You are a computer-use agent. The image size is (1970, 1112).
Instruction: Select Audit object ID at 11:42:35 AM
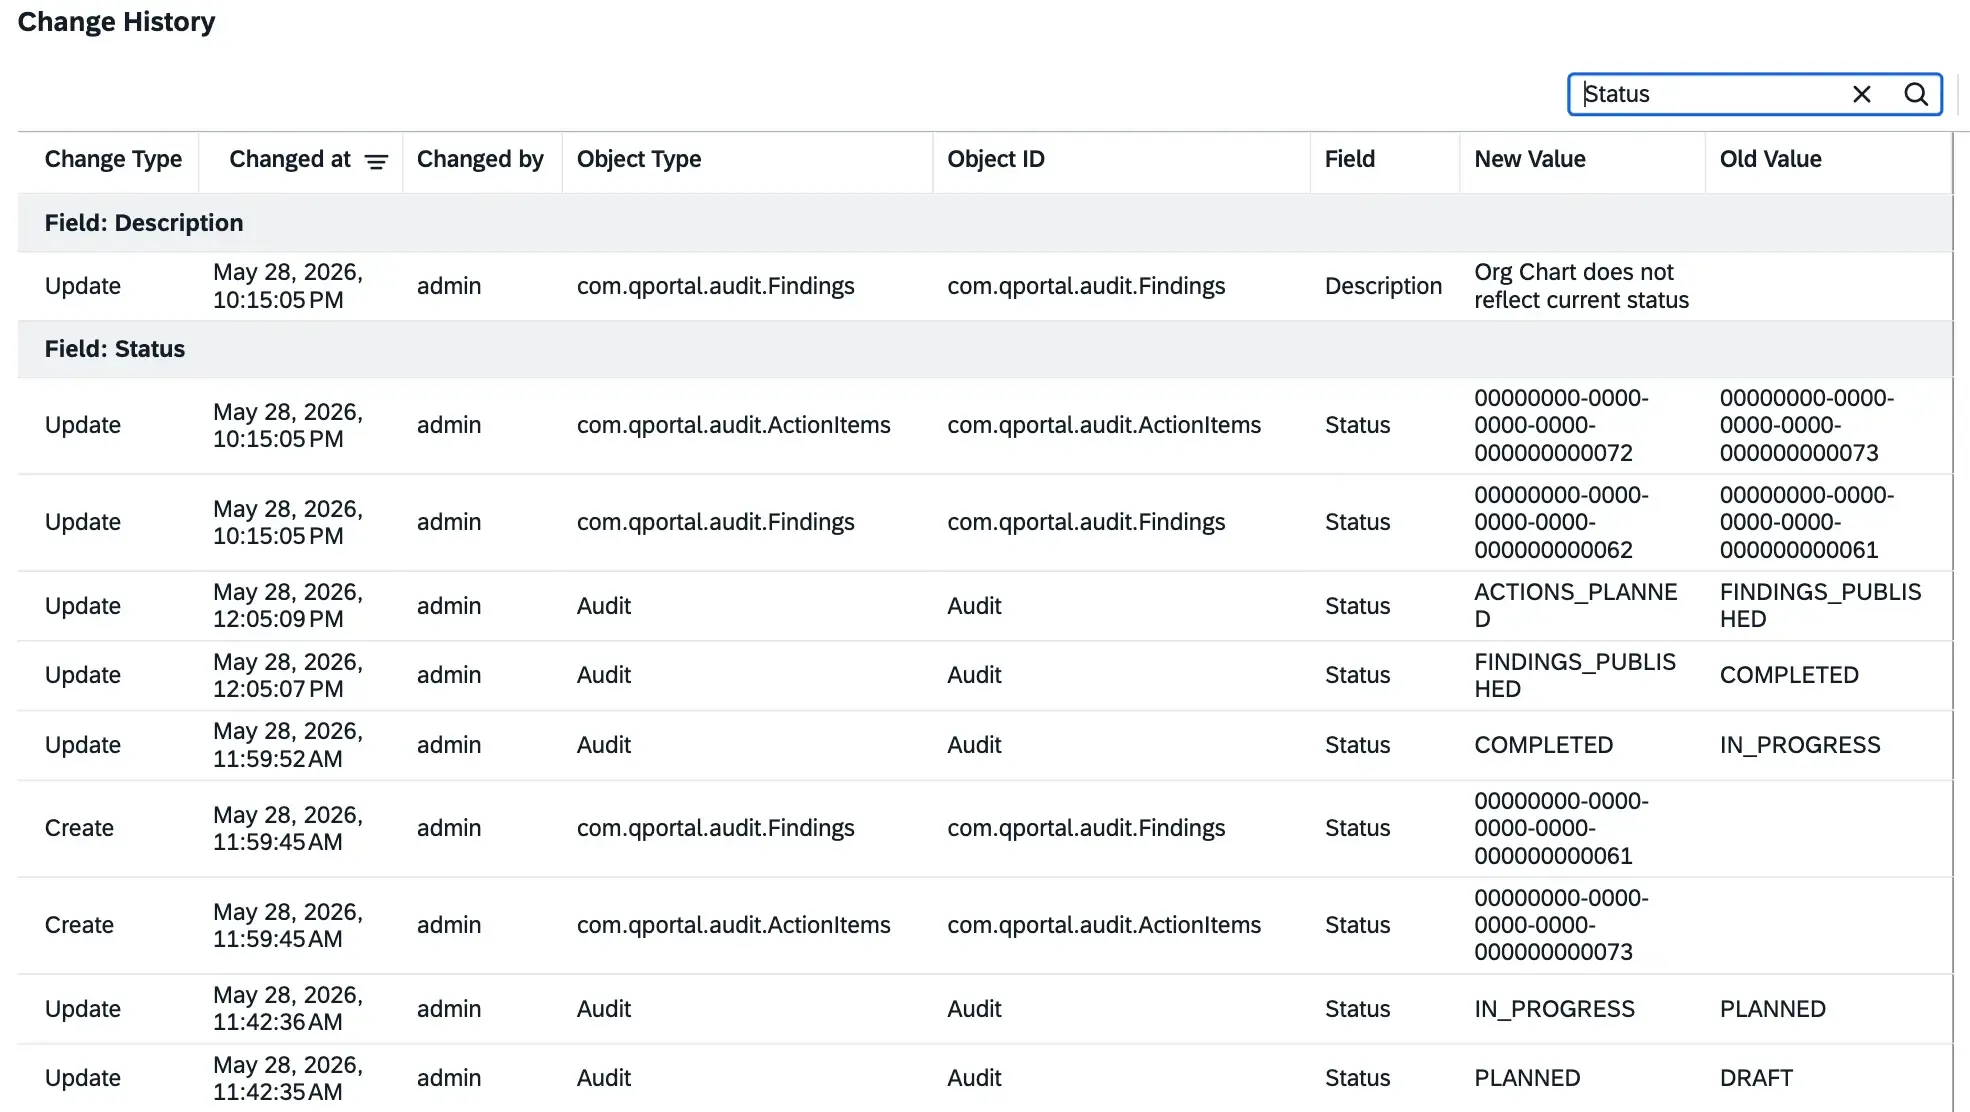974,1078
